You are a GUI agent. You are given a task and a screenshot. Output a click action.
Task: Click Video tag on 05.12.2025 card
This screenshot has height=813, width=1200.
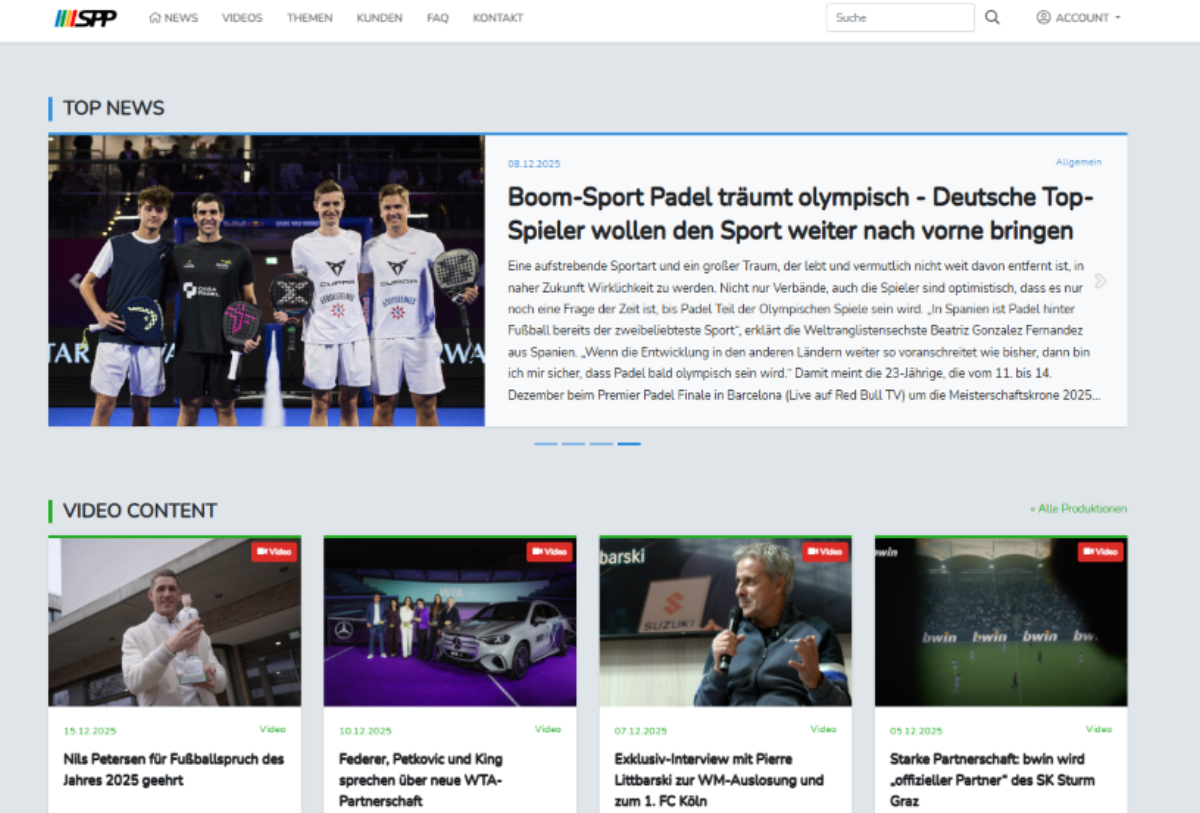[1099, 729]
